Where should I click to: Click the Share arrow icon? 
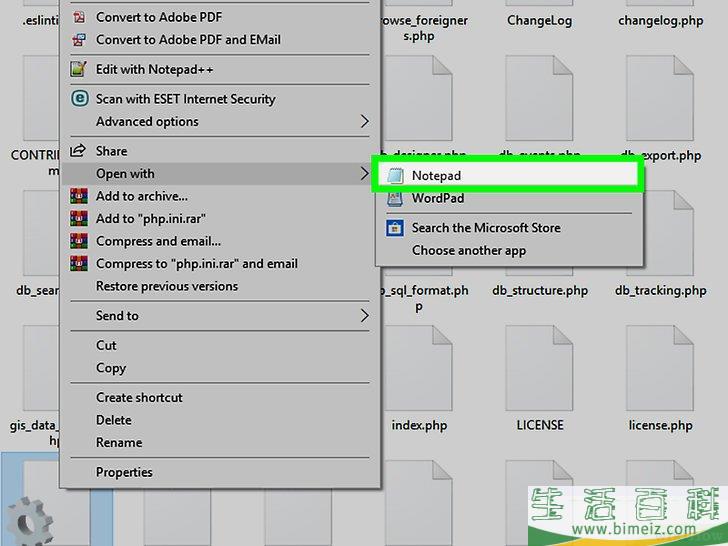coord(78,150)
